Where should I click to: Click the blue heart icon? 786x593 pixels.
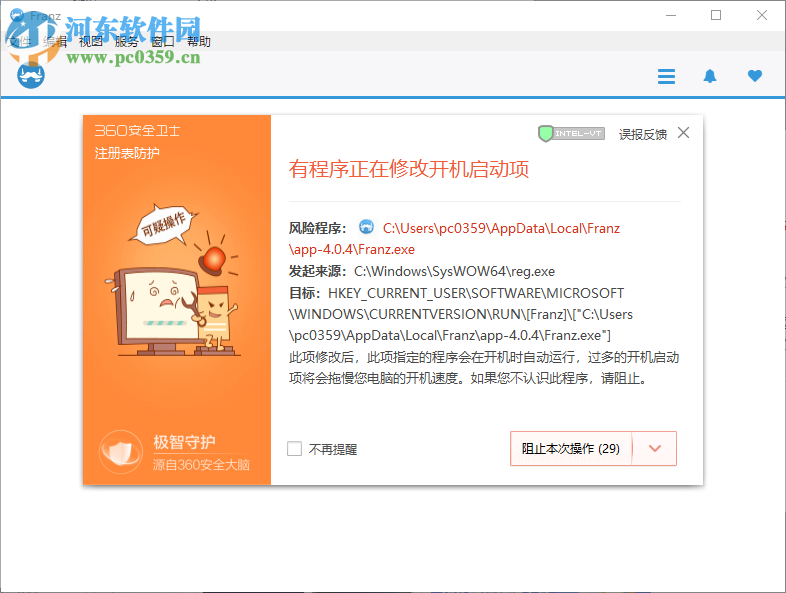point(755,76)
